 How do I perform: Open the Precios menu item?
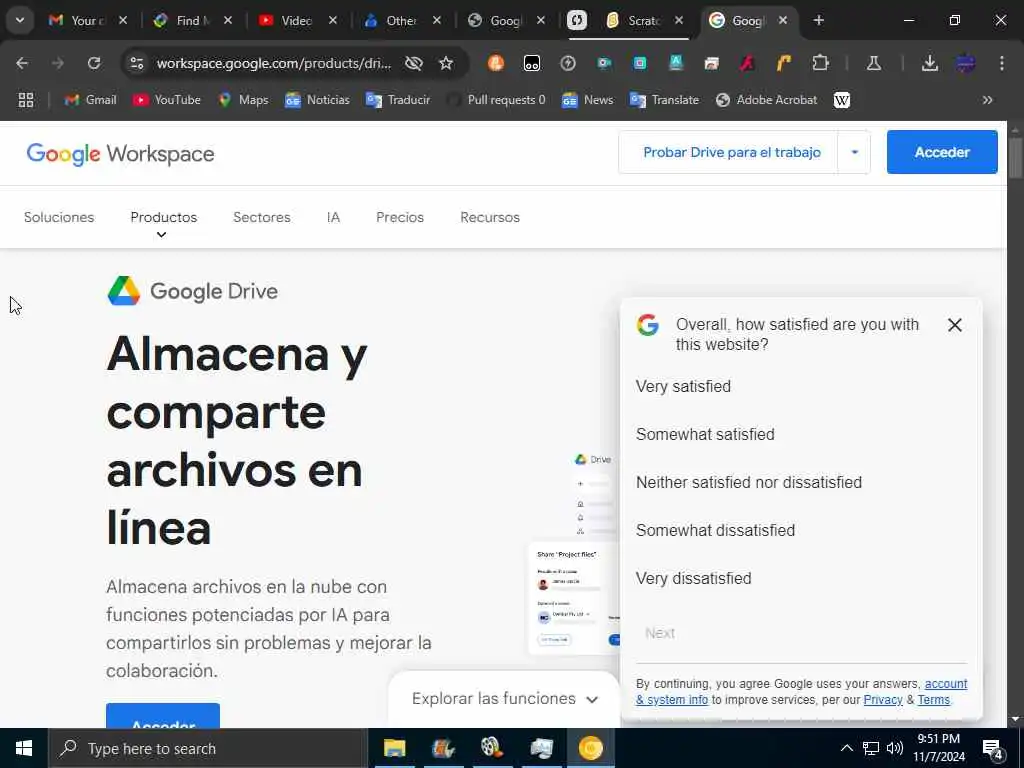click(x=400, y=217)
